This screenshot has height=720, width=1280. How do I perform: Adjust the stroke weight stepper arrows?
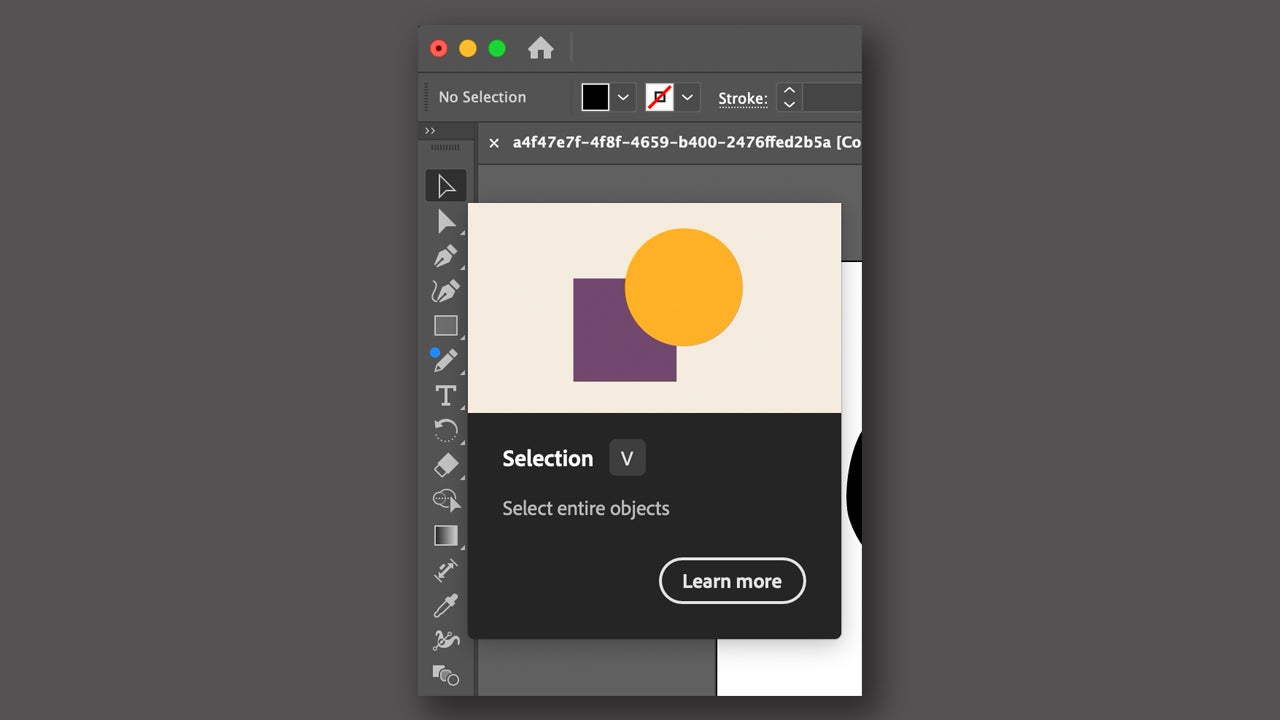[789, 97]
